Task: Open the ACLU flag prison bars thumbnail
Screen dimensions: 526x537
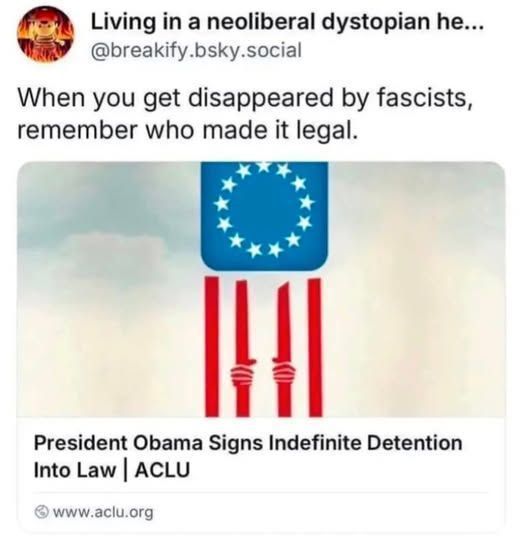Action: [x=261, y=289]
